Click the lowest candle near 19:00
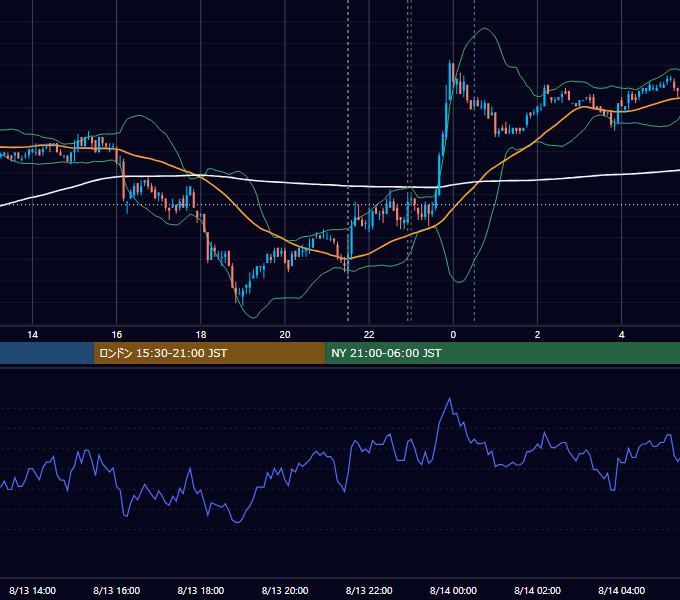The image size is (680, 600). point(242,295)
